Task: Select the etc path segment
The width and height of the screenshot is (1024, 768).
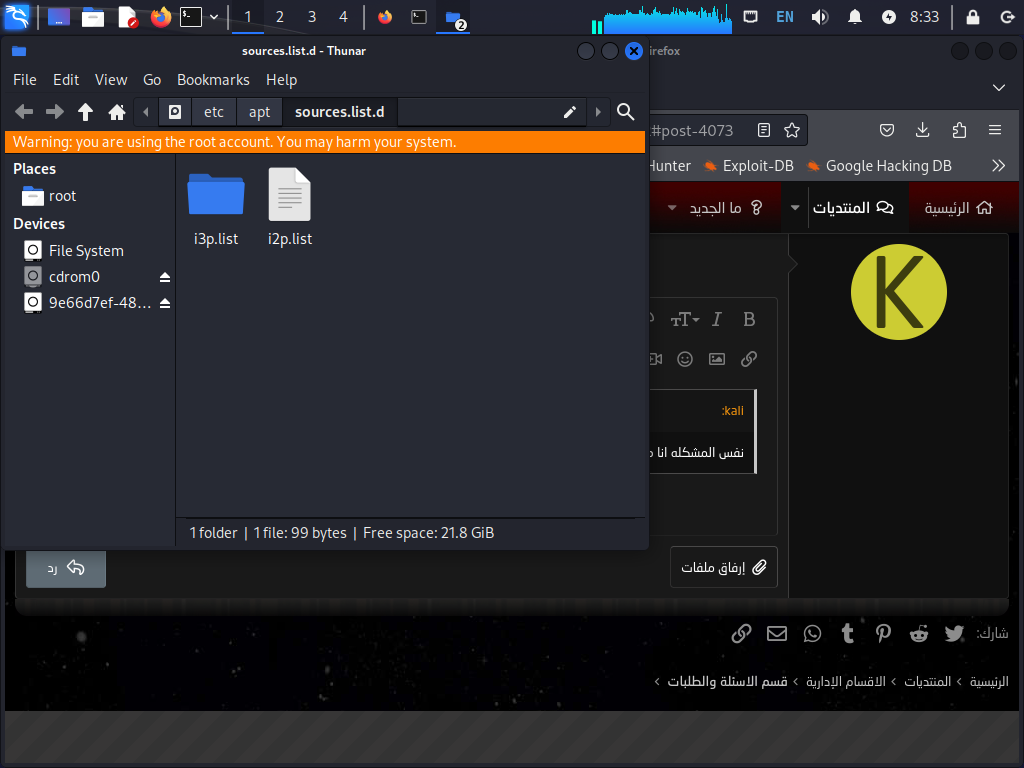Action: coord(214,112)
